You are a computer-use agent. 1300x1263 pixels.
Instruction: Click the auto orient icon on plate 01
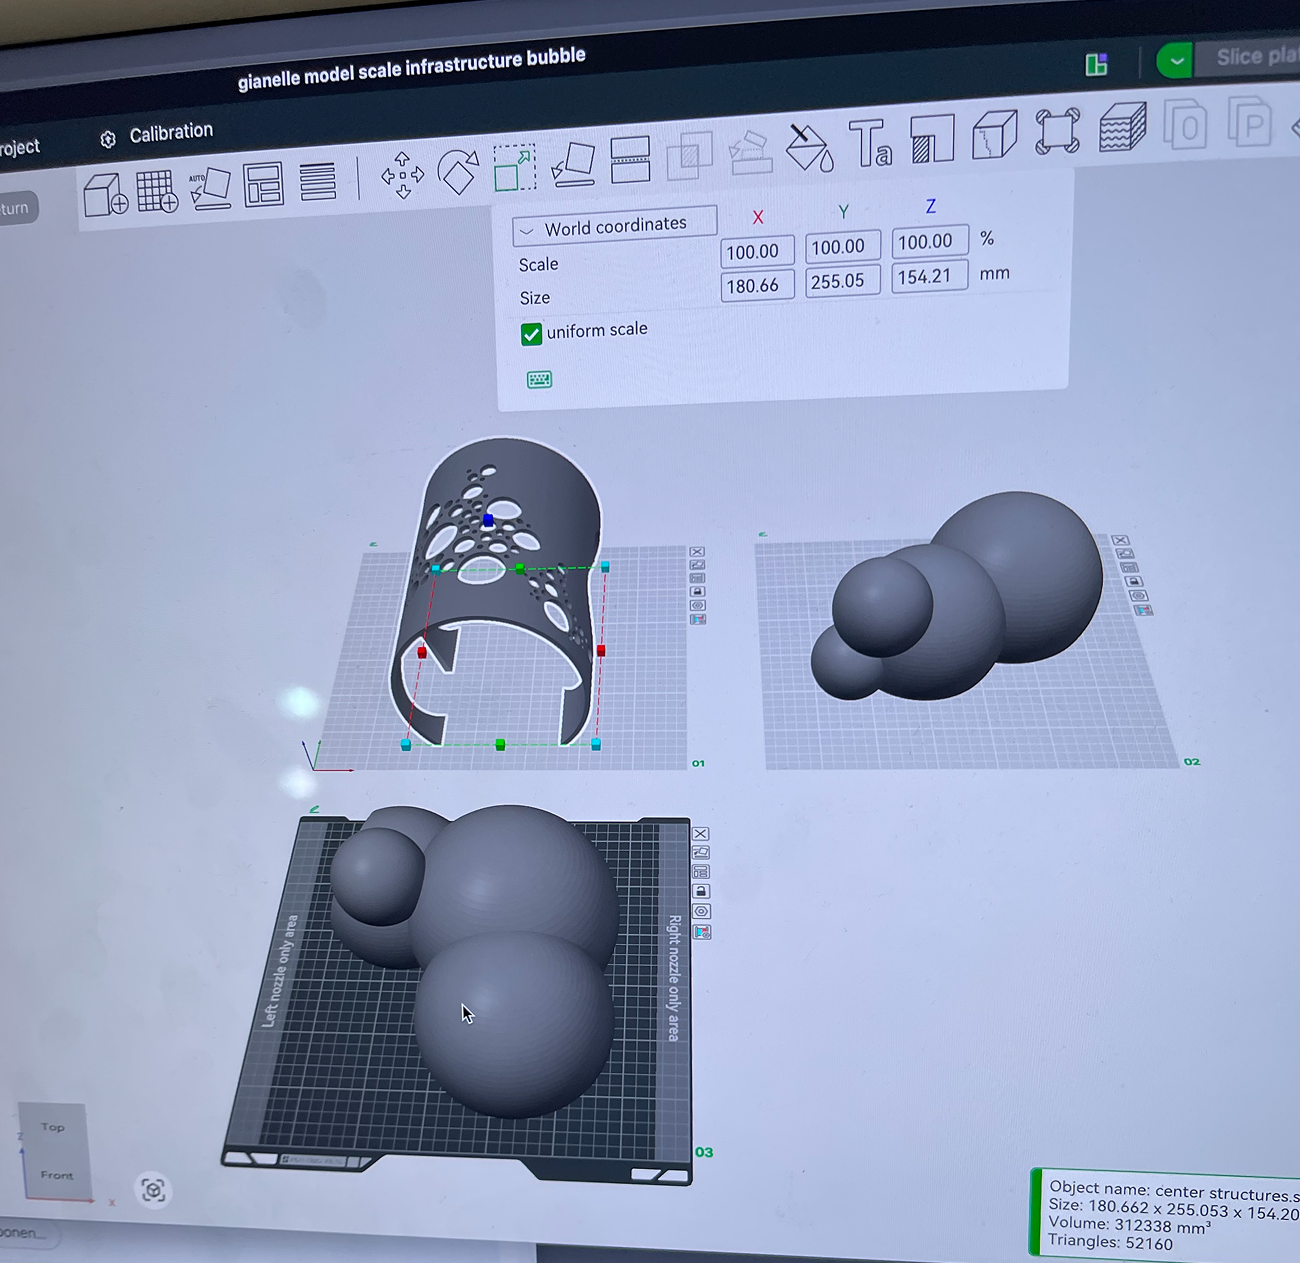[697, 565]
